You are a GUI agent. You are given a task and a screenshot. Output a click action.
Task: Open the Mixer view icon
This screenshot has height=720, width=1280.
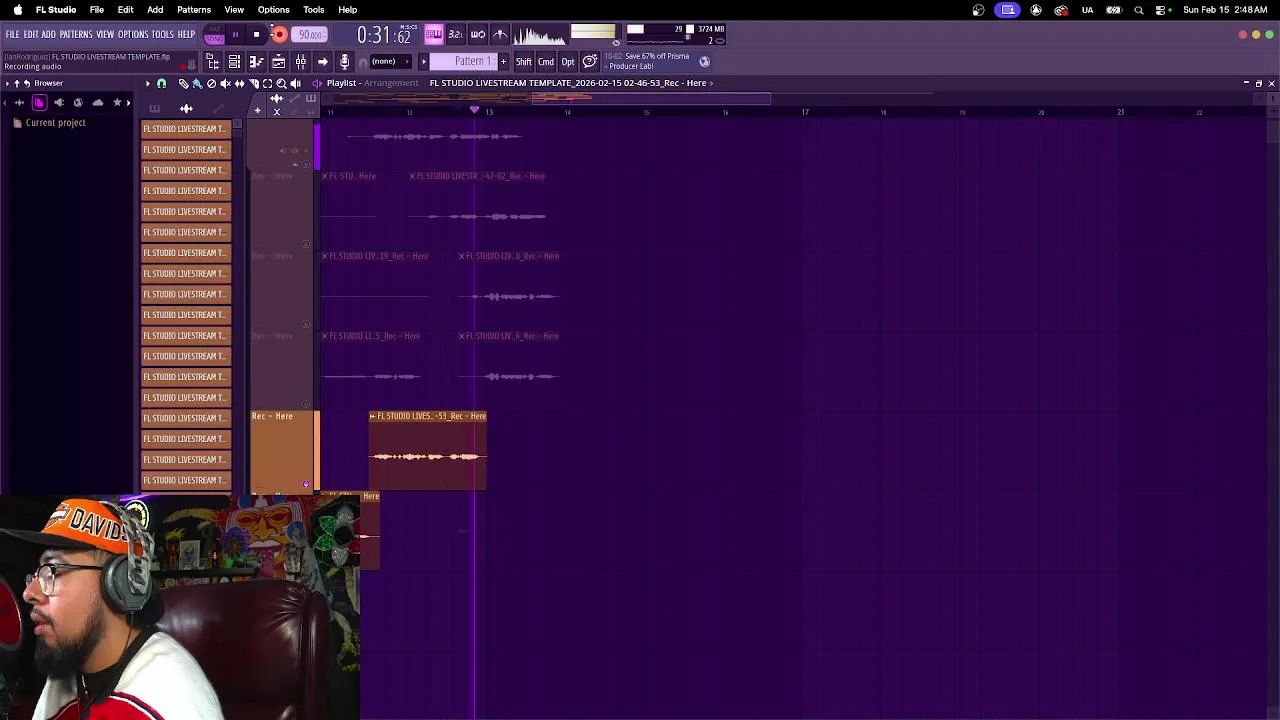pos(300,62)
